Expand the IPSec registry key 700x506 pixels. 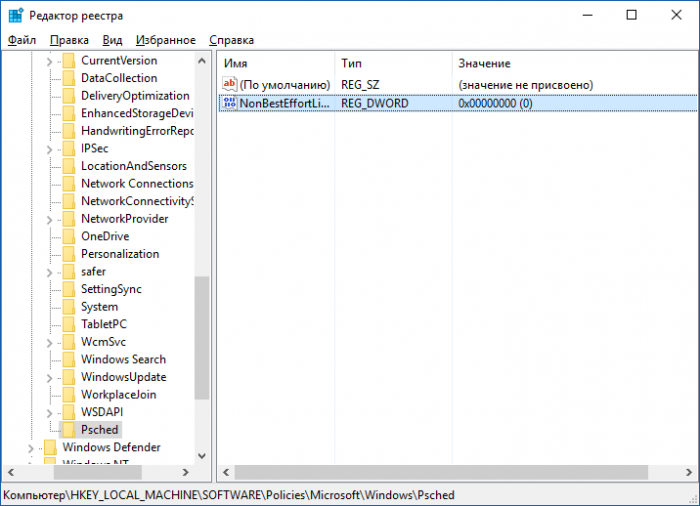point(50,149)
